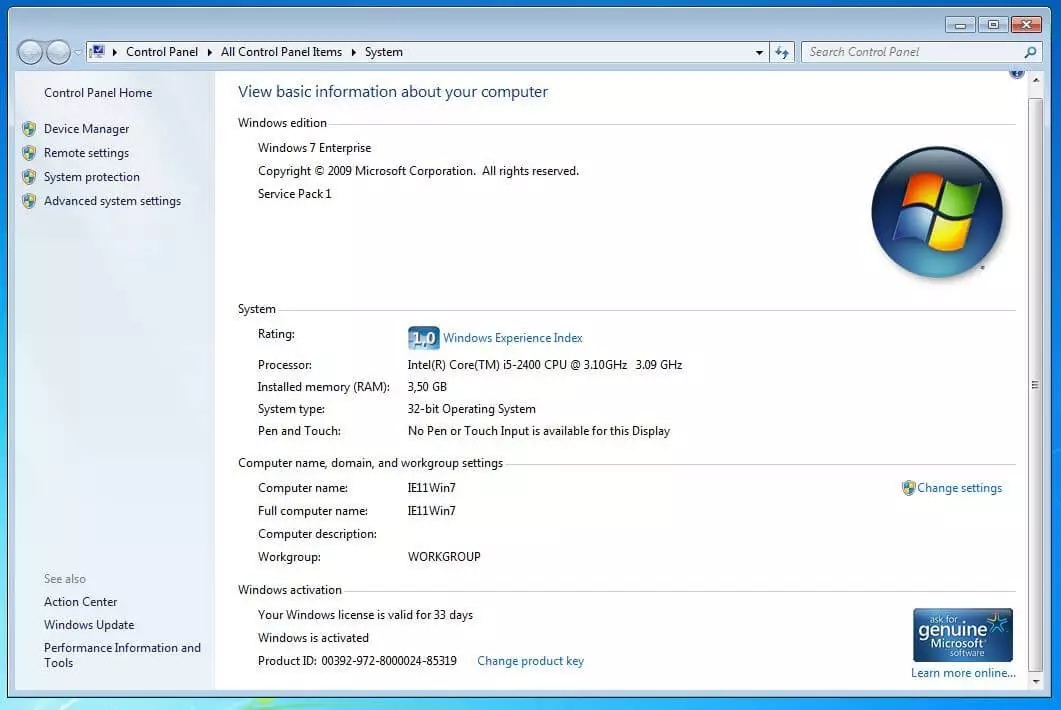Screen dimensions: 1061x710
Task: Select System breadcrumb in address bar
Action: click(x=384, y=52)
